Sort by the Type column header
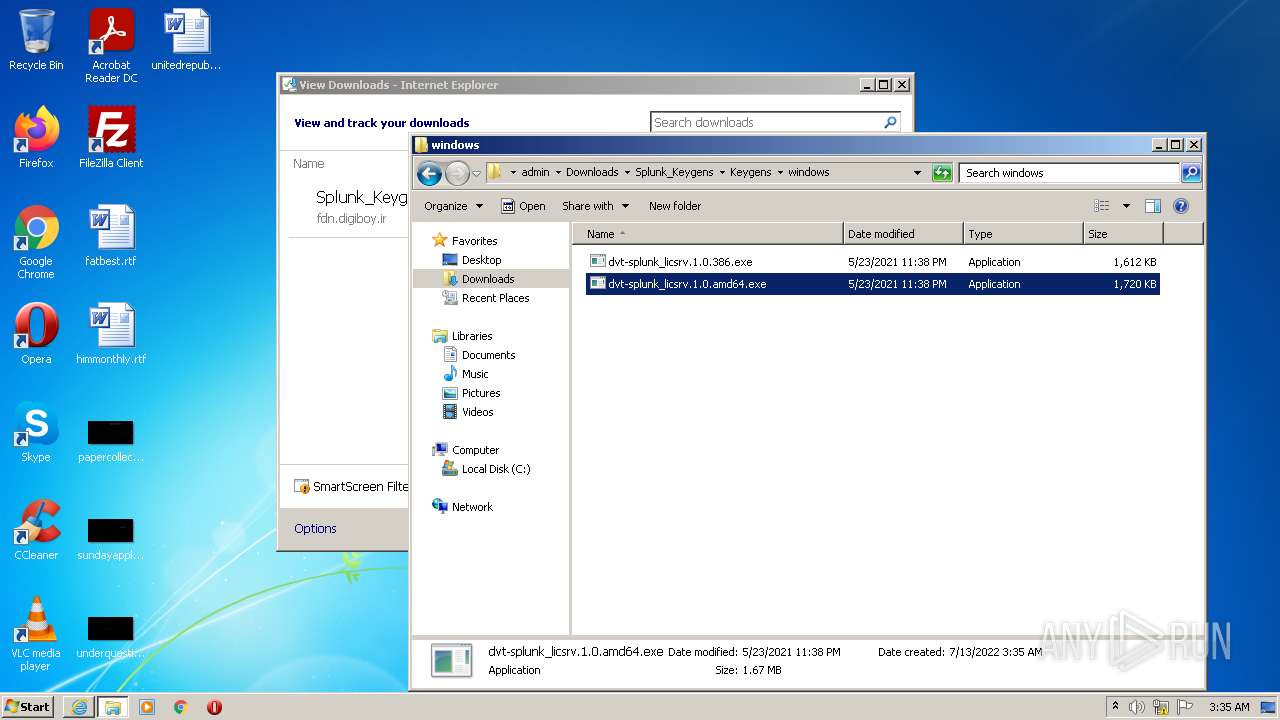1280x720 pixels. pos(1024,234)
